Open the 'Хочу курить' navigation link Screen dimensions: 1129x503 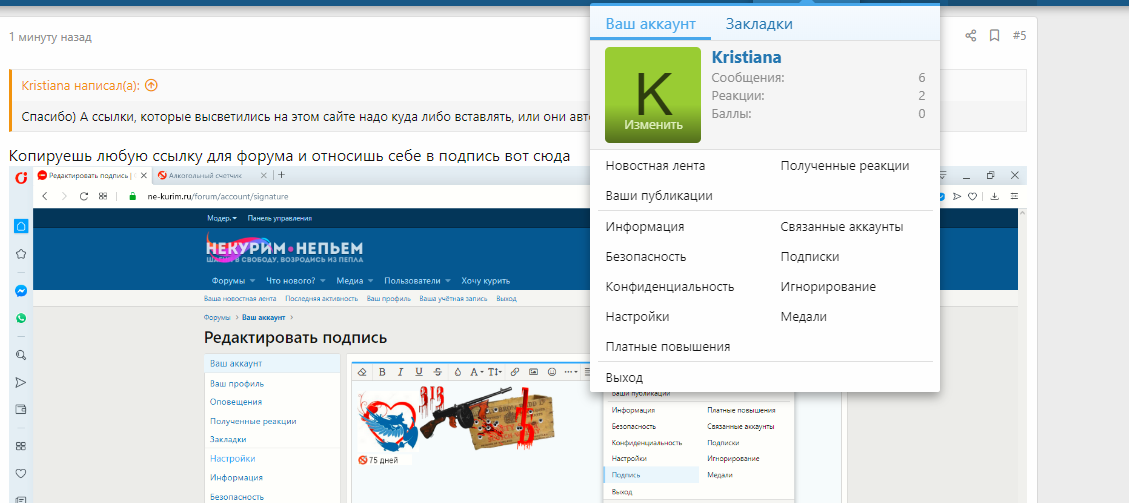[x=486, y=281]
